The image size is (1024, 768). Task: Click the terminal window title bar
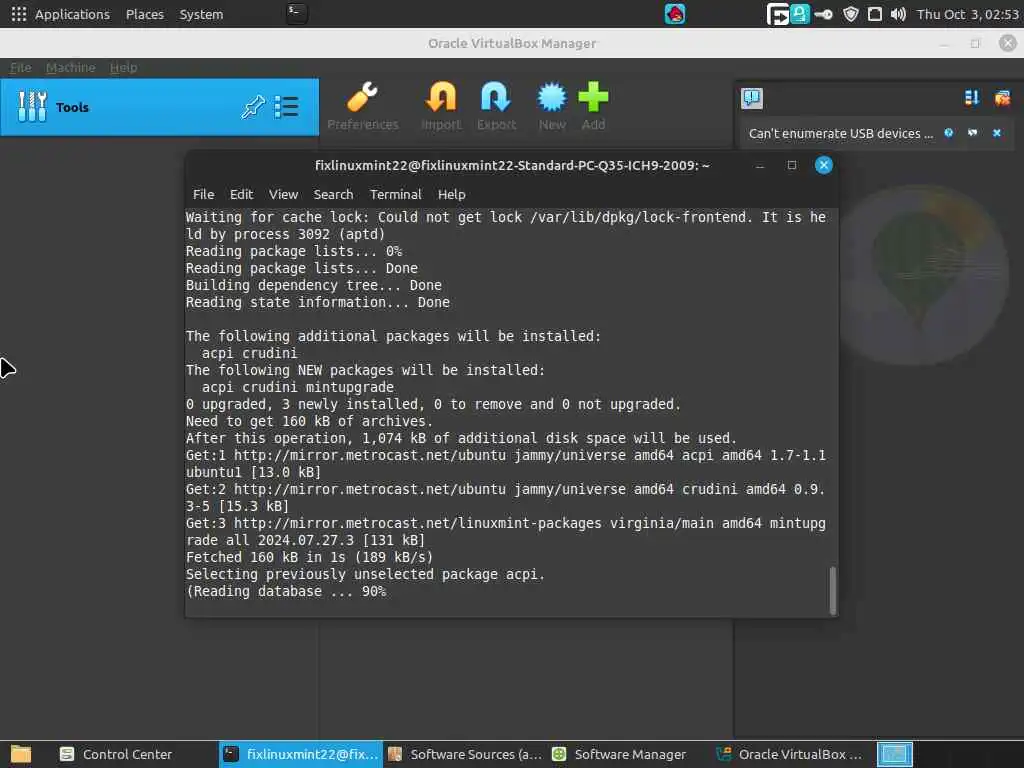click(x=512, y=165)
